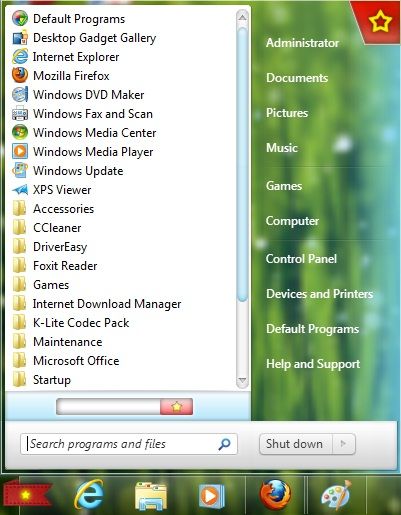Launch Windows Media Player from the list
Viewport: 401px width, 515px height.
click(83, 152)
